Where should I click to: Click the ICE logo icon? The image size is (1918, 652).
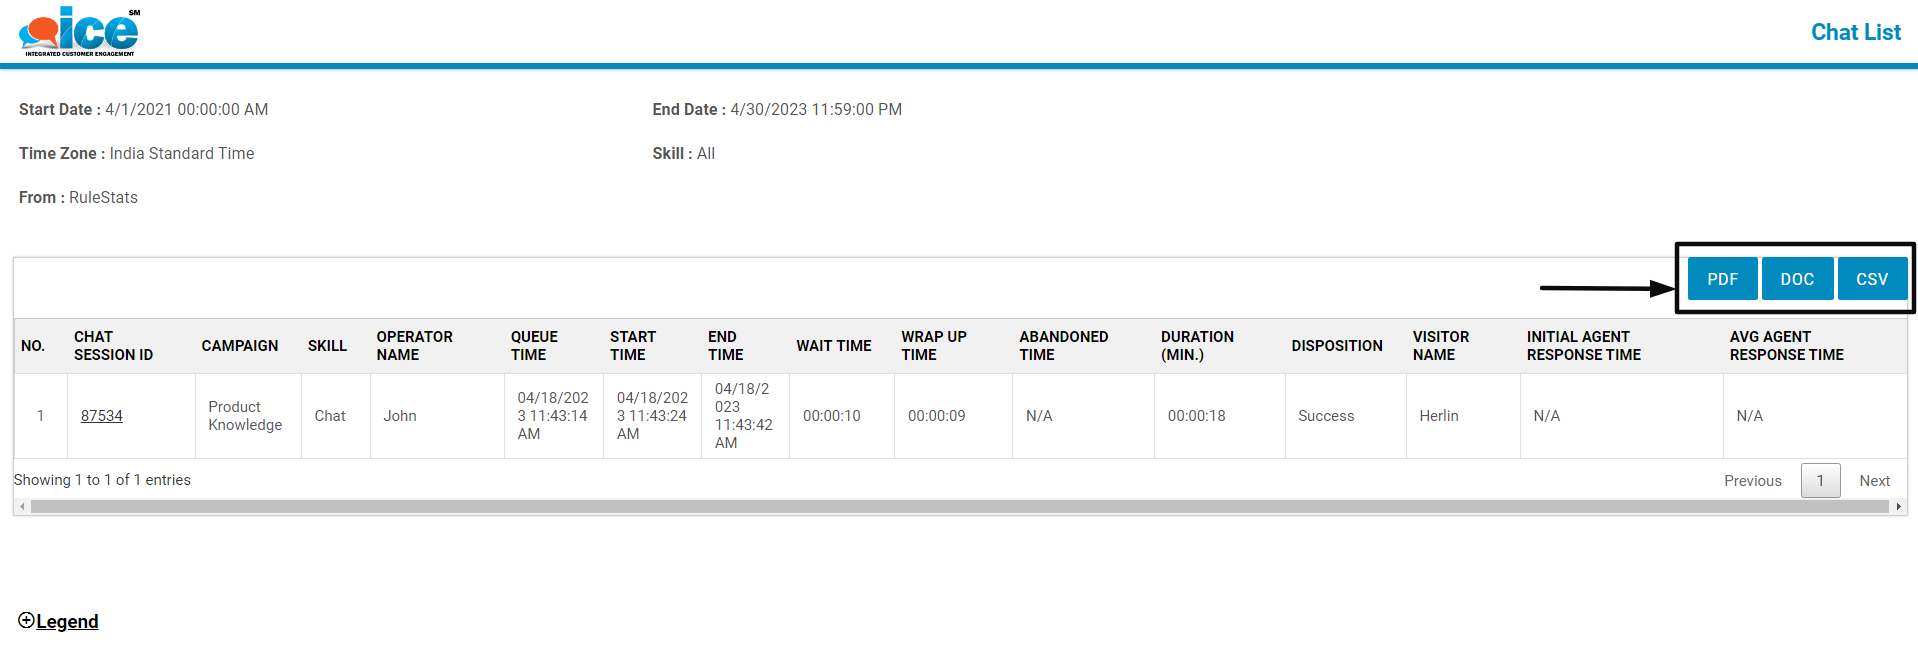(x=79, y=31)
